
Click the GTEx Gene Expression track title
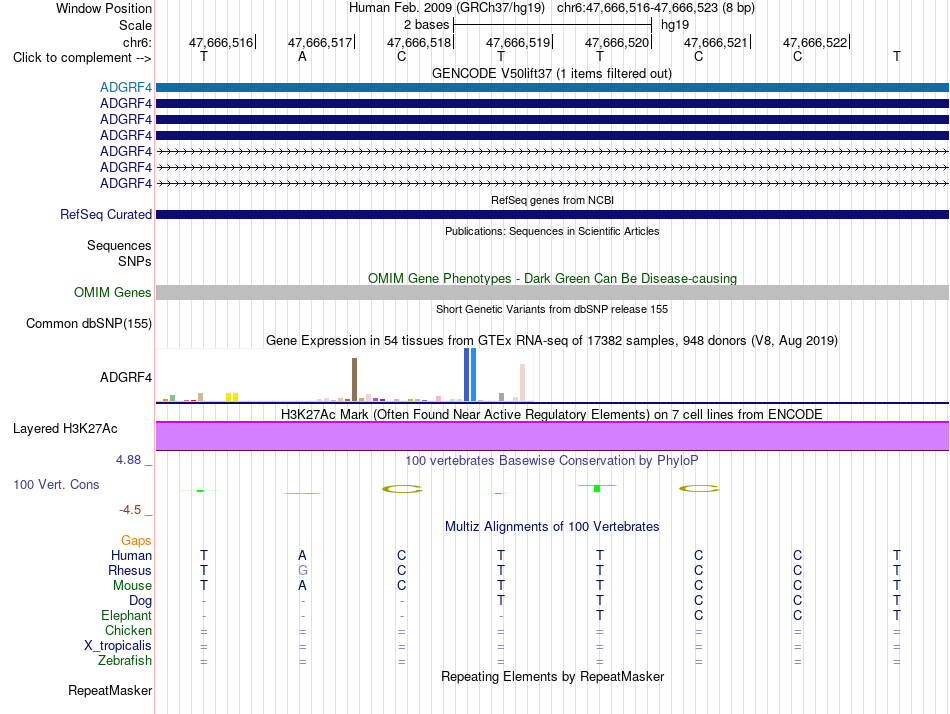[x=552, y=341]
